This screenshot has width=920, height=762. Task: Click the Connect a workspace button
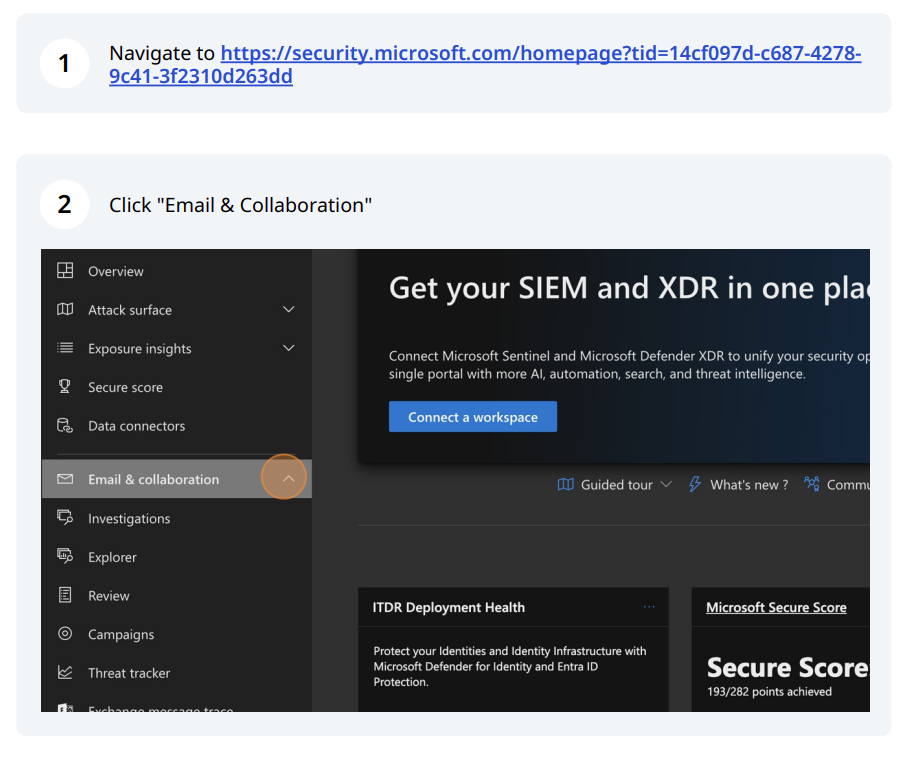click(473, 417)
